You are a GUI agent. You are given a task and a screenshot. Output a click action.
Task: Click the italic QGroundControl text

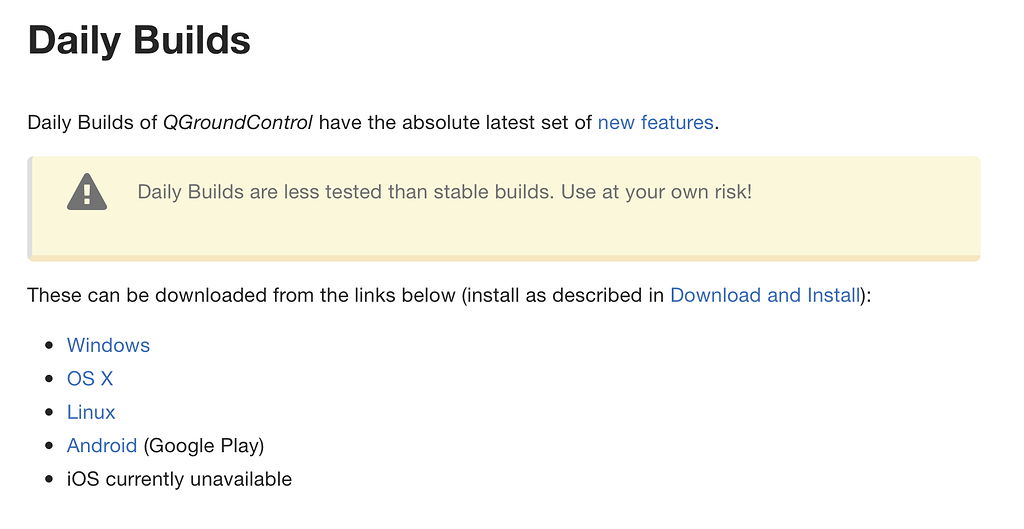click(x=238, y=123)
